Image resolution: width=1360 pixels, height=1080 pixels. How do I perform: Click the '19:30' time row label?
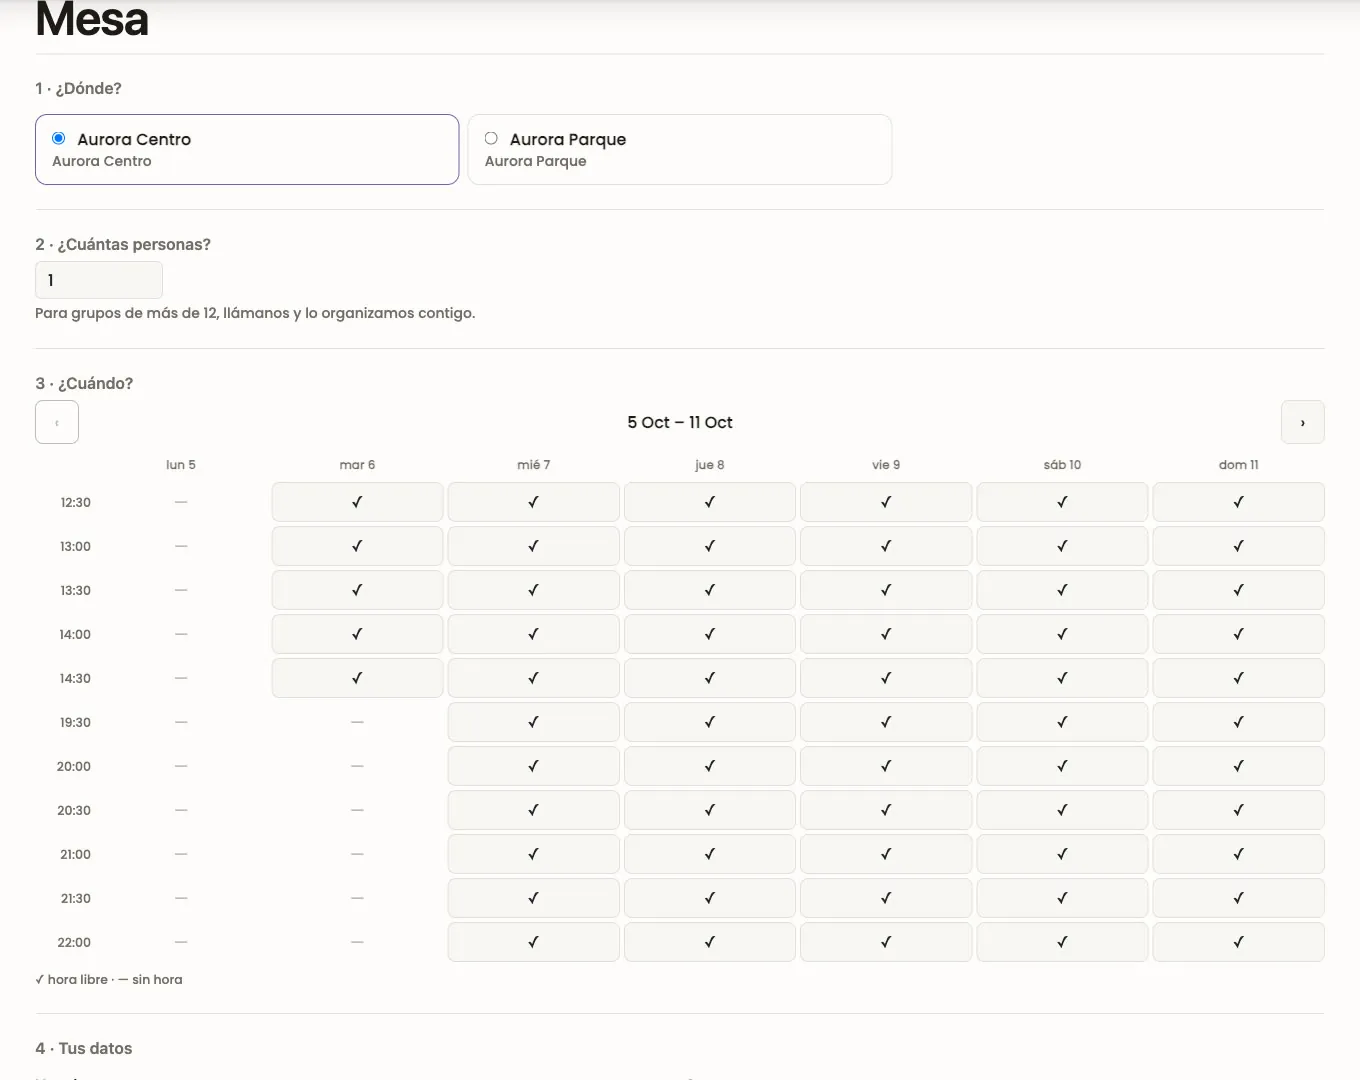[x=75, y=722]
